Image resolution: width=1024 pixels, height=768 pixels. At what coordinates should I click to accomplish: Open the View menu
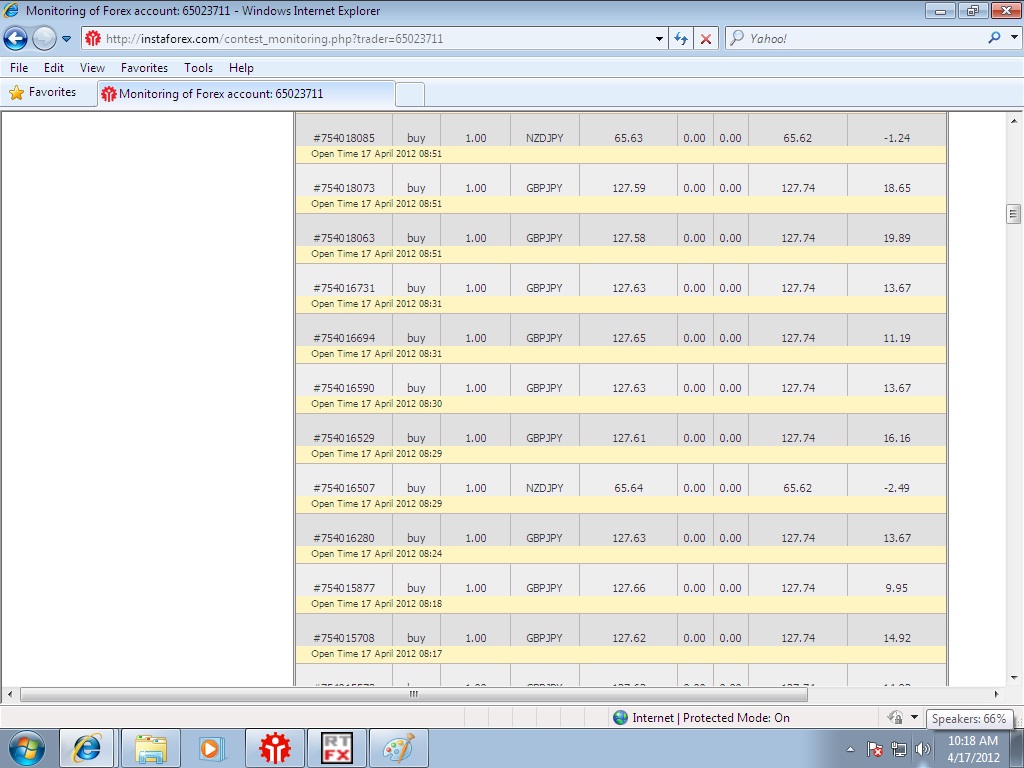(92, 68)
